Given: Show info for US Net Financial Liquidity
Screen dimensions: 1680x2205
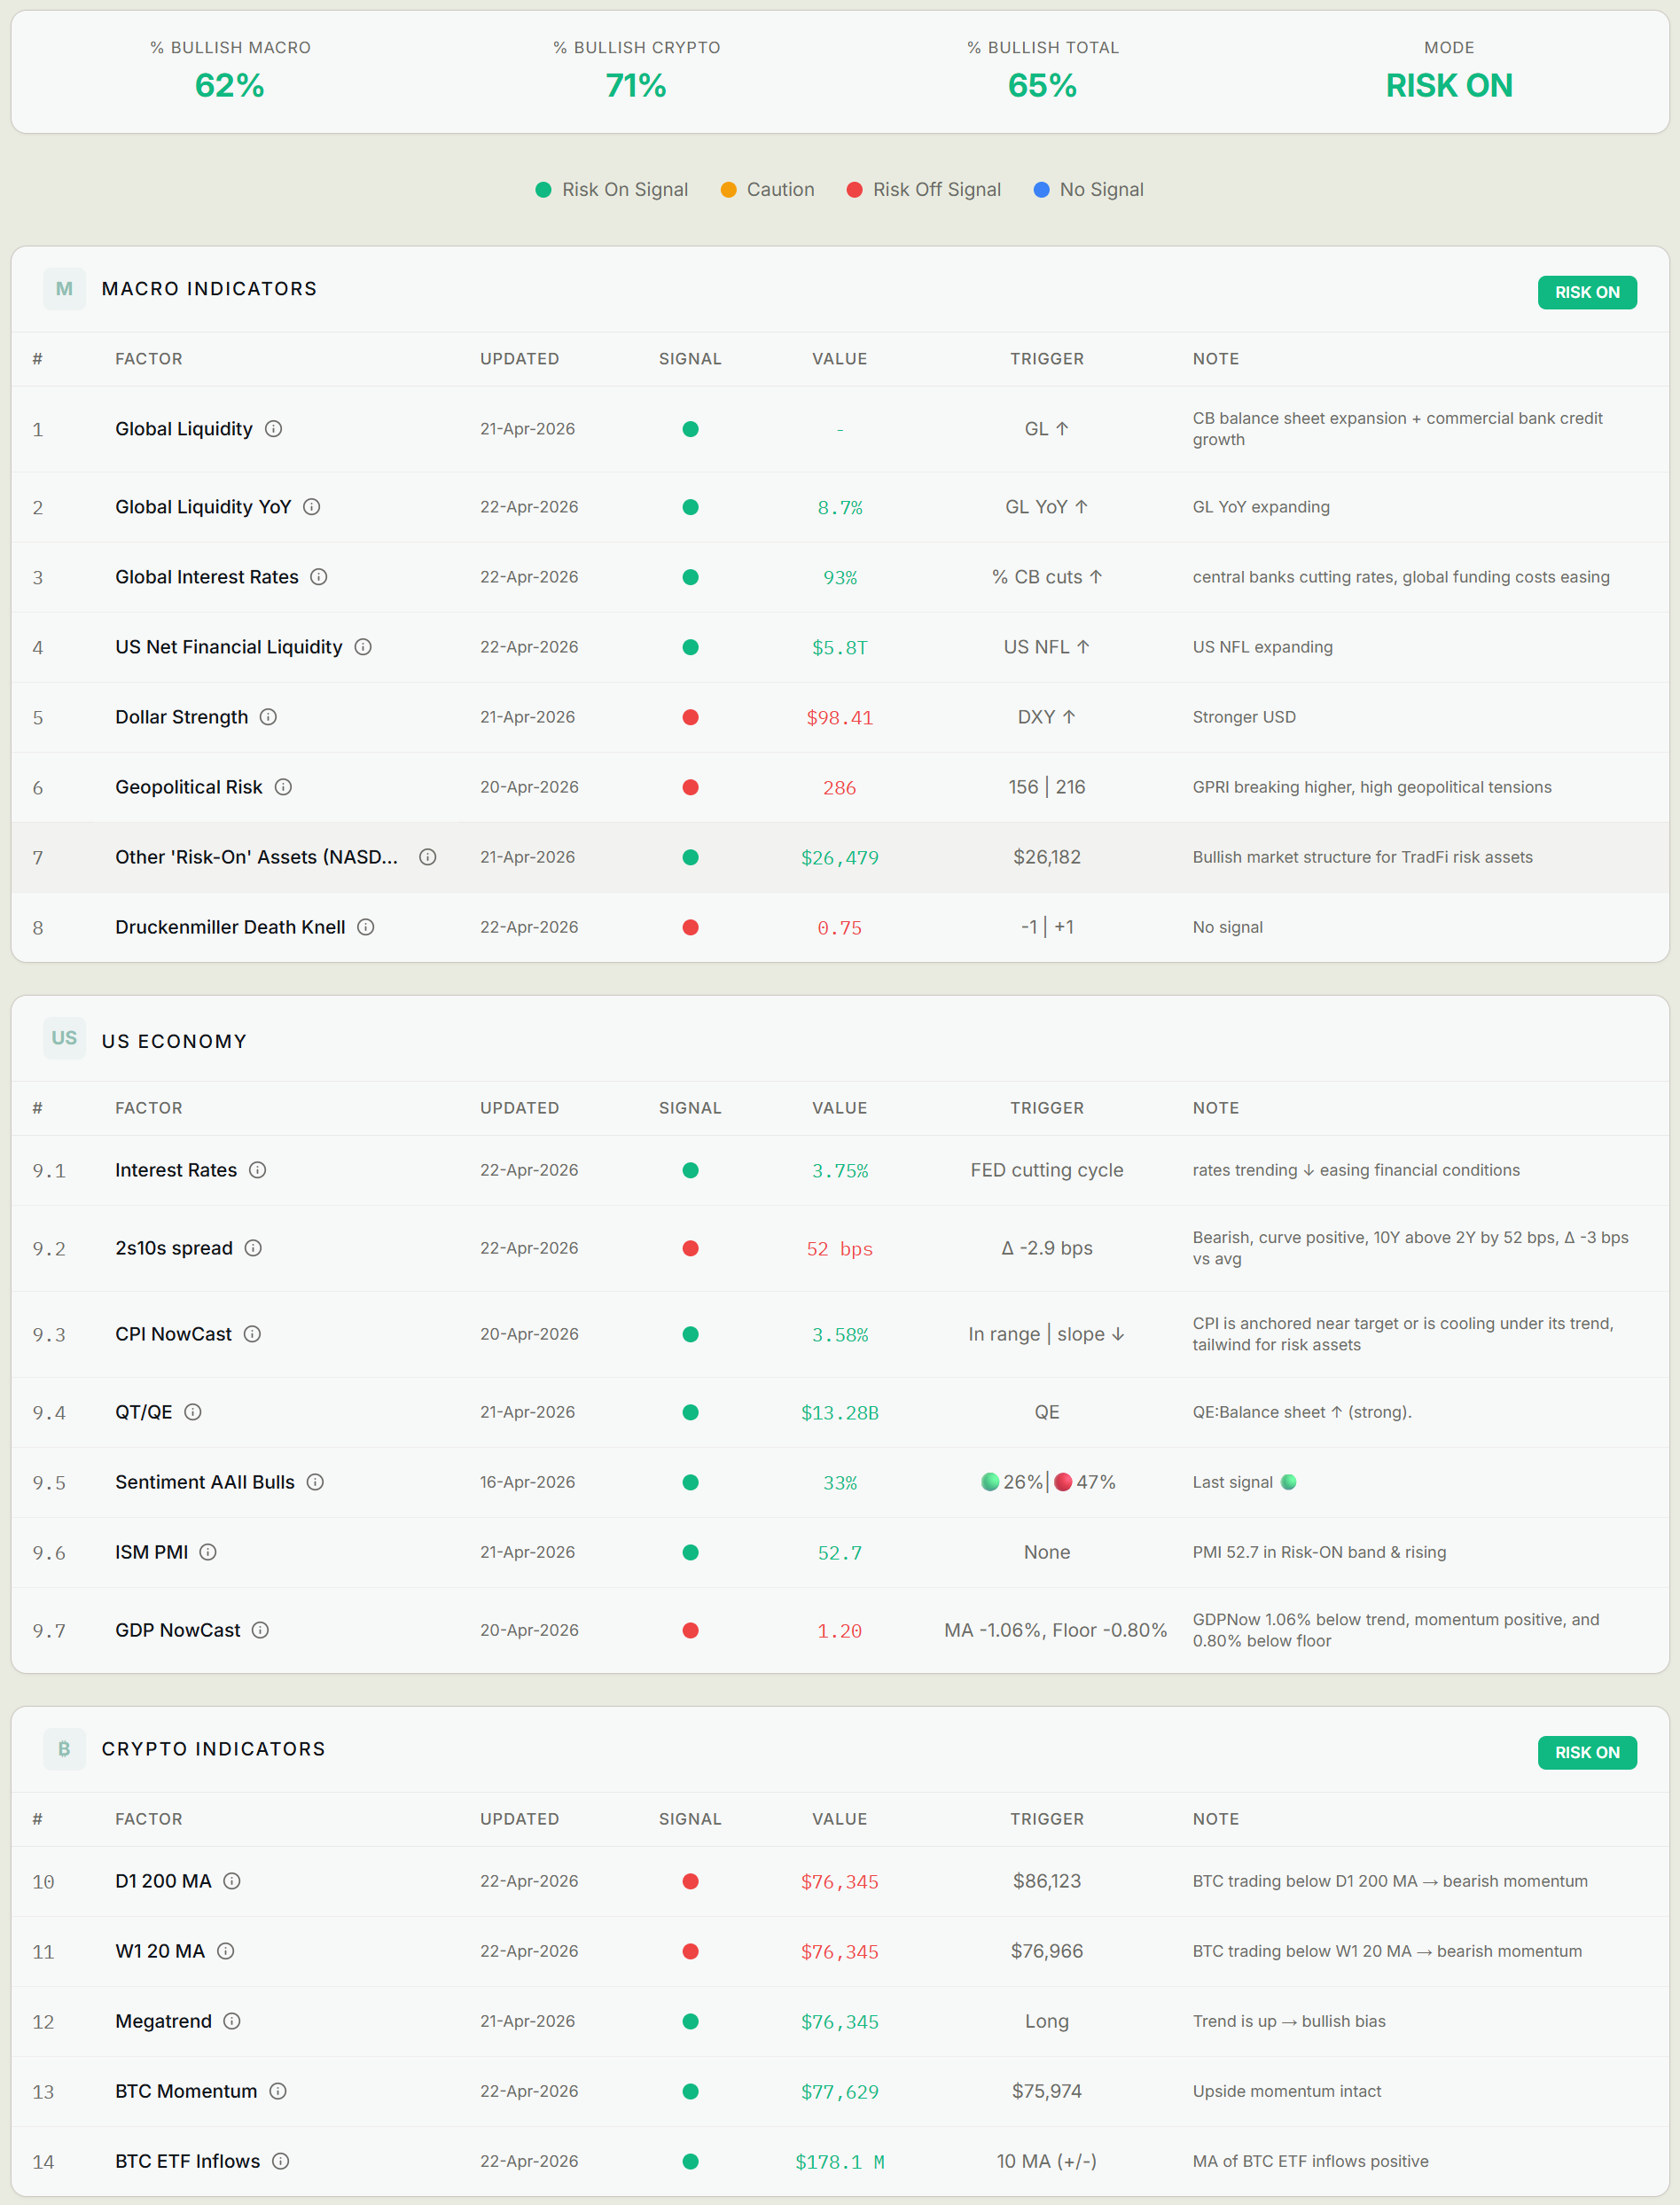Looking at the screenshot, I should click(x=363, y=647).
